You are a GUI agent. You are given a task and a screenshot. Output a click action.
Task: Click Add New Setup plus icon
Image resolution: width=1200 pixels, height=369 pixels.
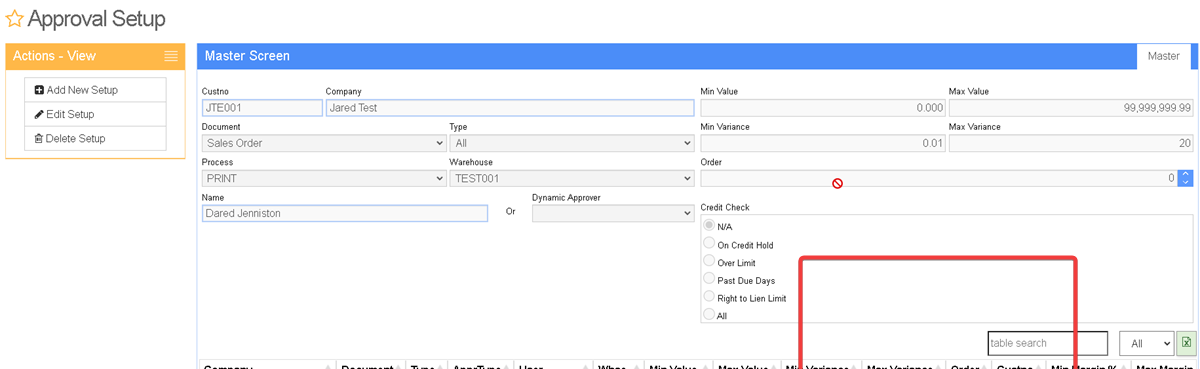coord(39,90)
